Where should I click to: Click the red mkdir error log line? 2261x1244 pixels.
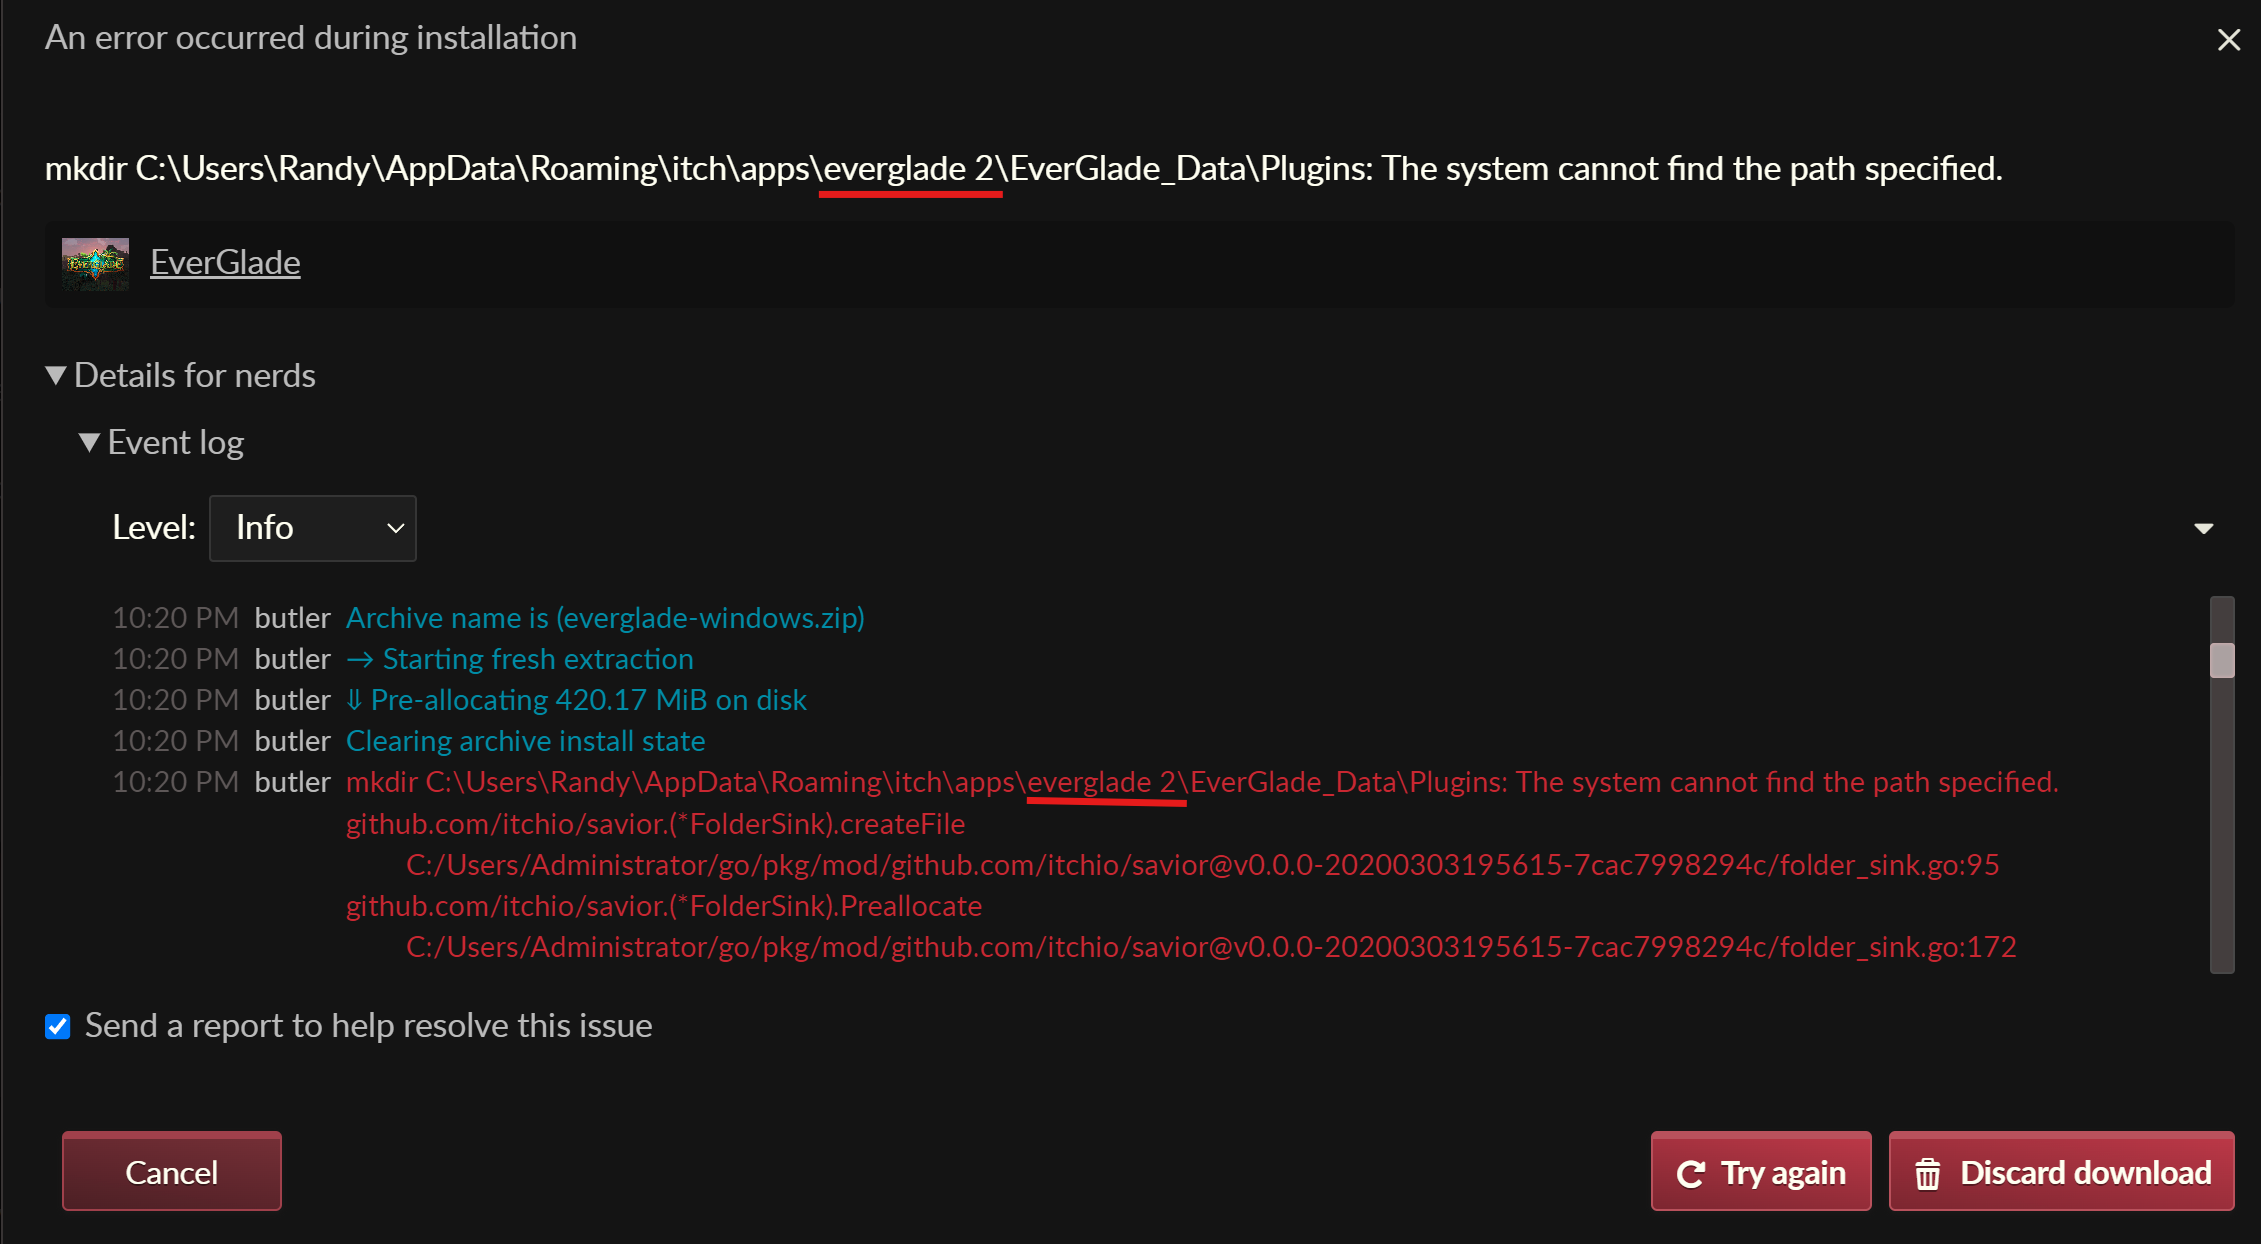tap(1202, 782)
